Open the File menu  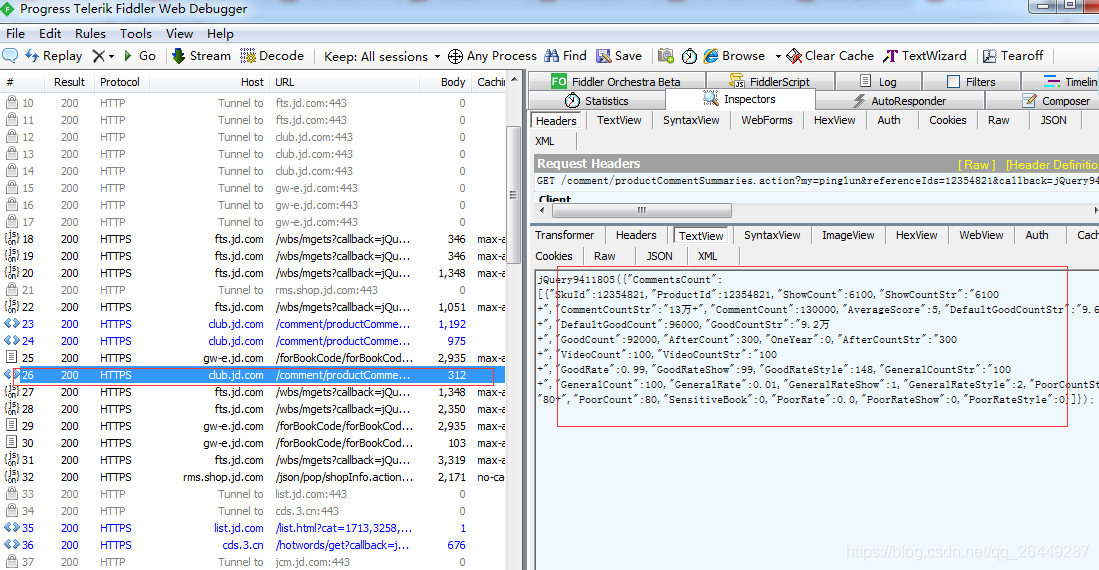point(15,34)
